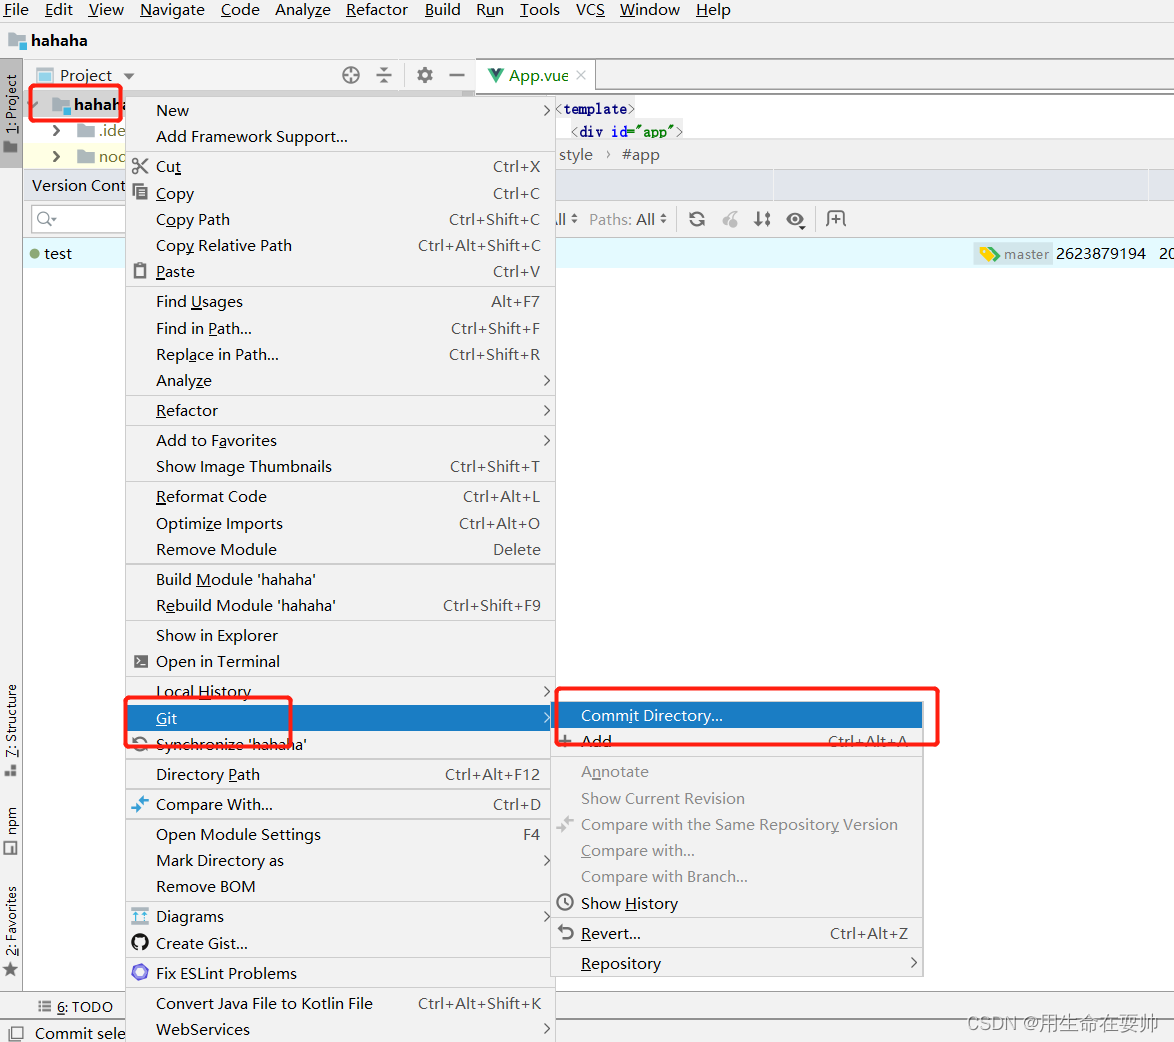The height and width of the screenshot is (1042, 1174).
Task: Click the master branch tag icon
Action: coord(989,255)
